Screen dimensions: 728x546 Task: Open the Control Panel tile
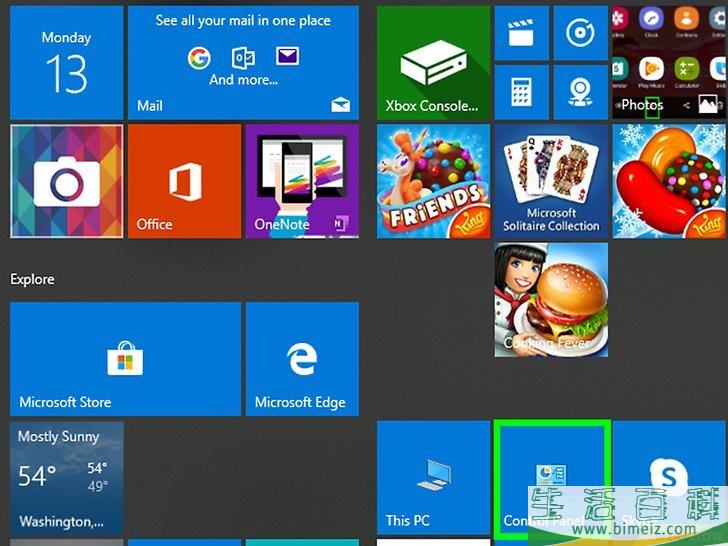(551, 478)
